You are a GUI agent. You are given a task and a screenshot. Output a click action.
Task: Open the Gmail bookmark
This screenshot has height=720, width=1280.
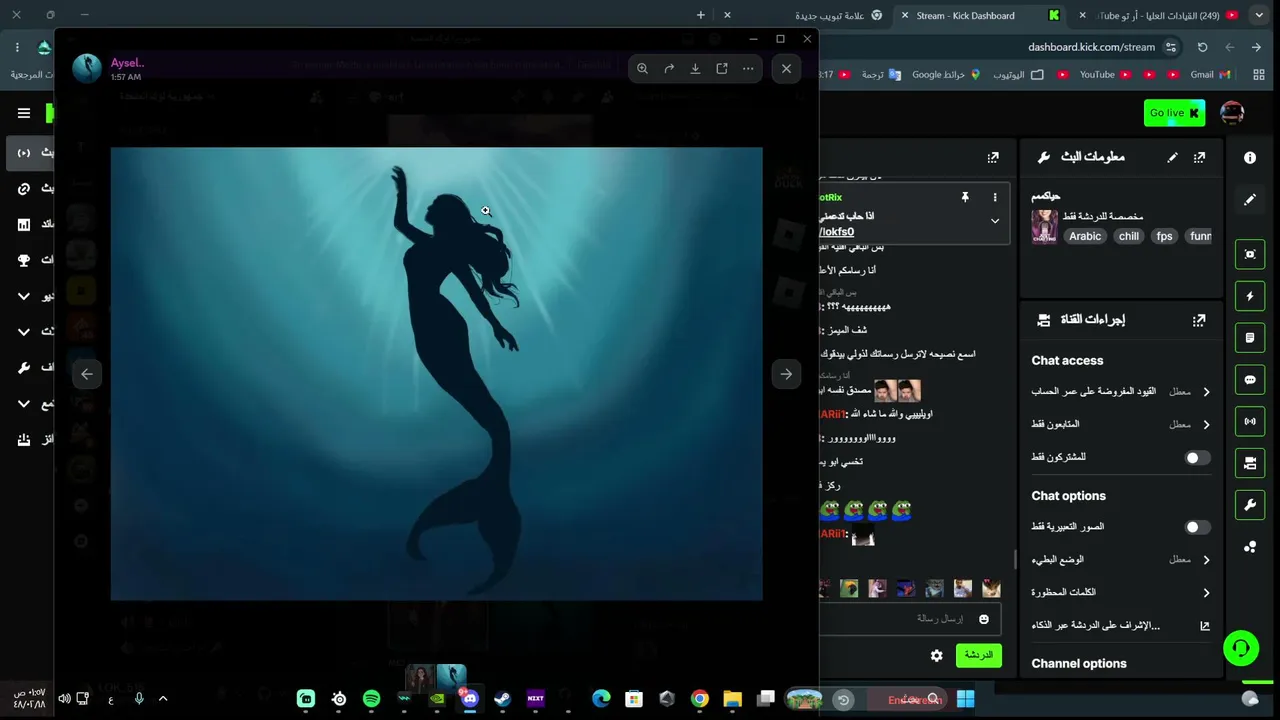click(1210, 74)
